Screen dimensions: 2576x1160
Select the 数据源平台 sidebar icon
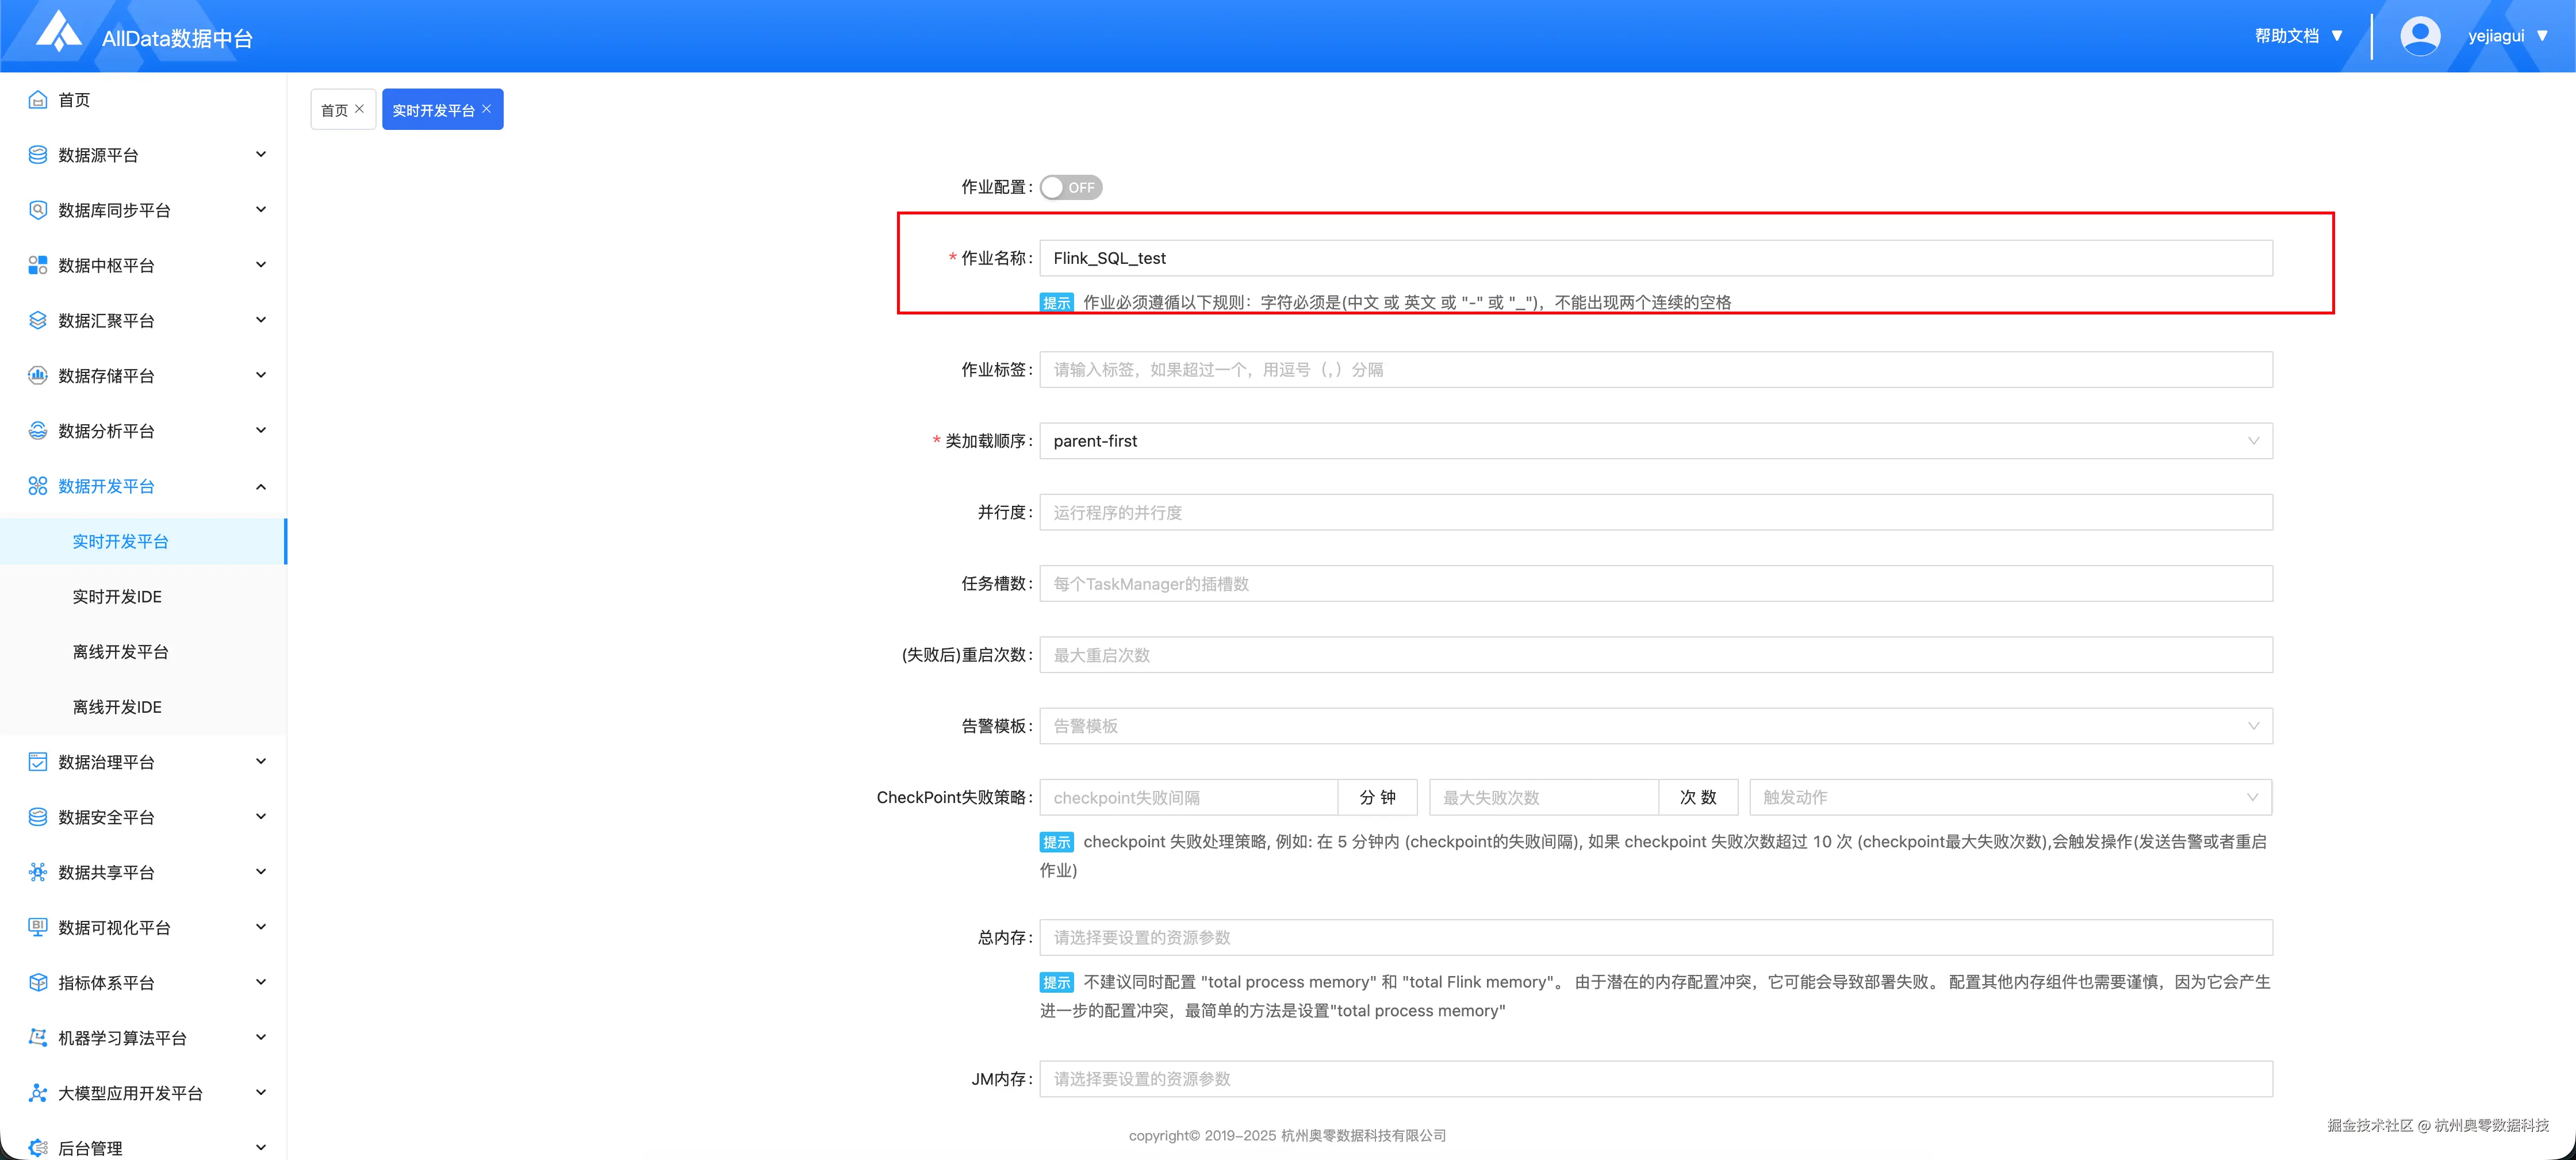point(37,154)
